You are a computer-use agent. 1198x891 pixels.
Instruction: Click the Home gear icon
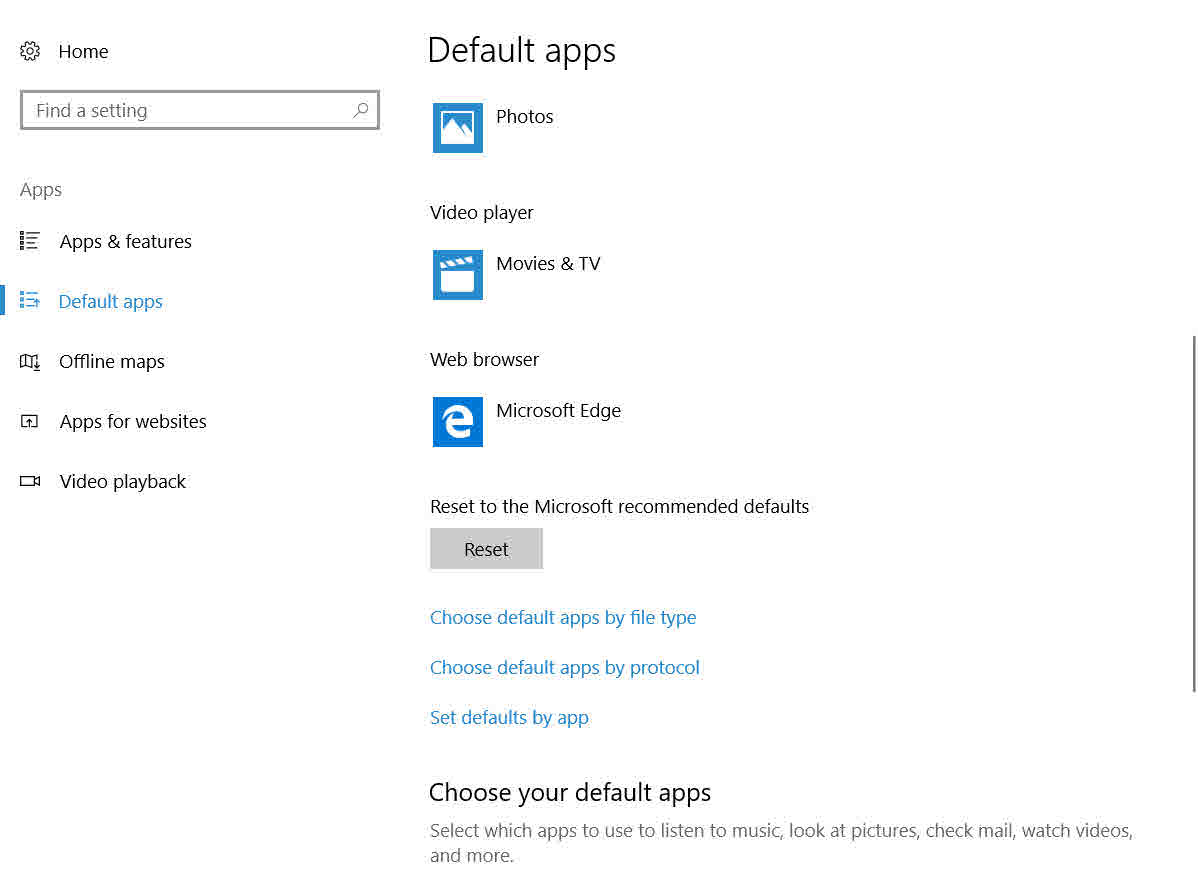click(30, 51)
